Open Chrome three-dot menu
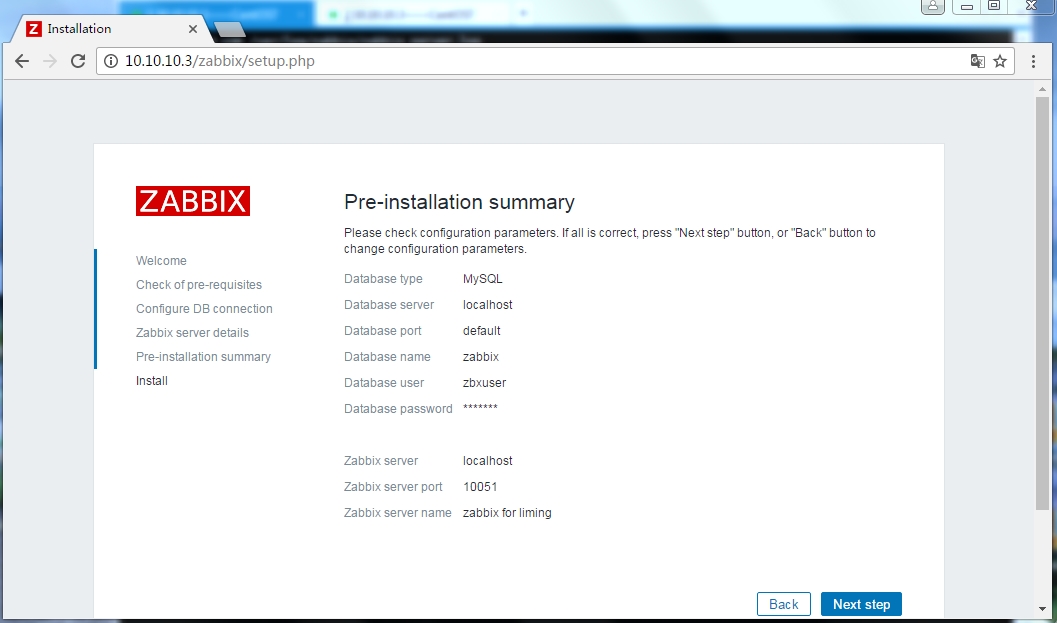Viewport: 1057px width, 623px height. pos(1033,61)
